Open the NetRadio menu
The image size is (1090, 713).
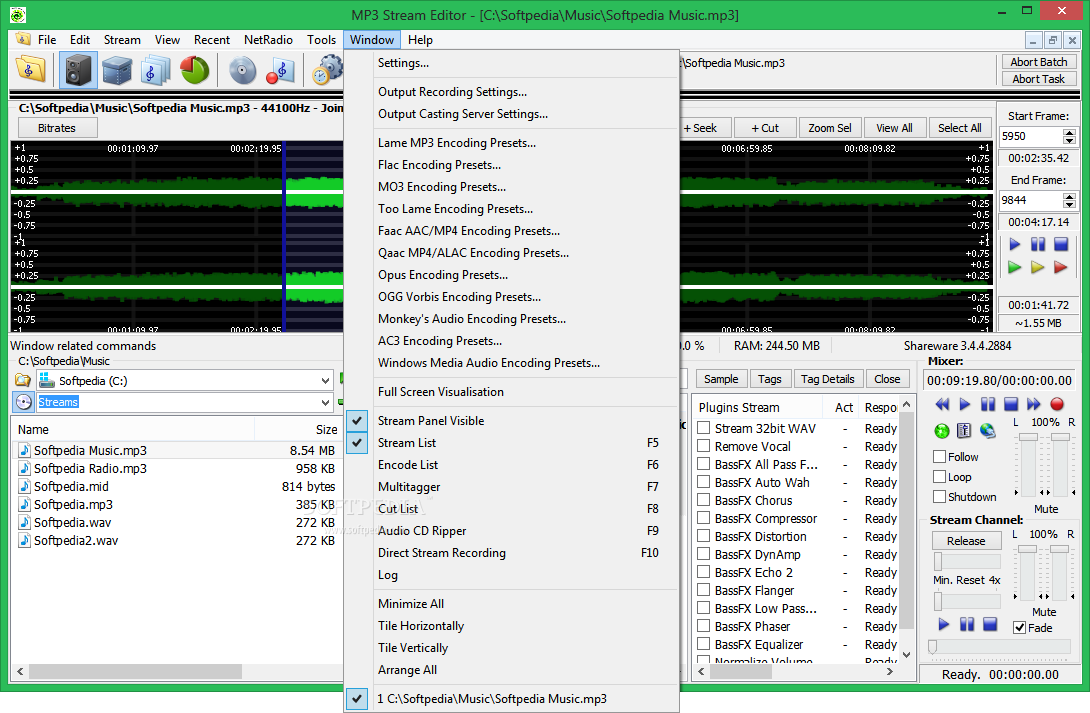[x=268, y=40]
